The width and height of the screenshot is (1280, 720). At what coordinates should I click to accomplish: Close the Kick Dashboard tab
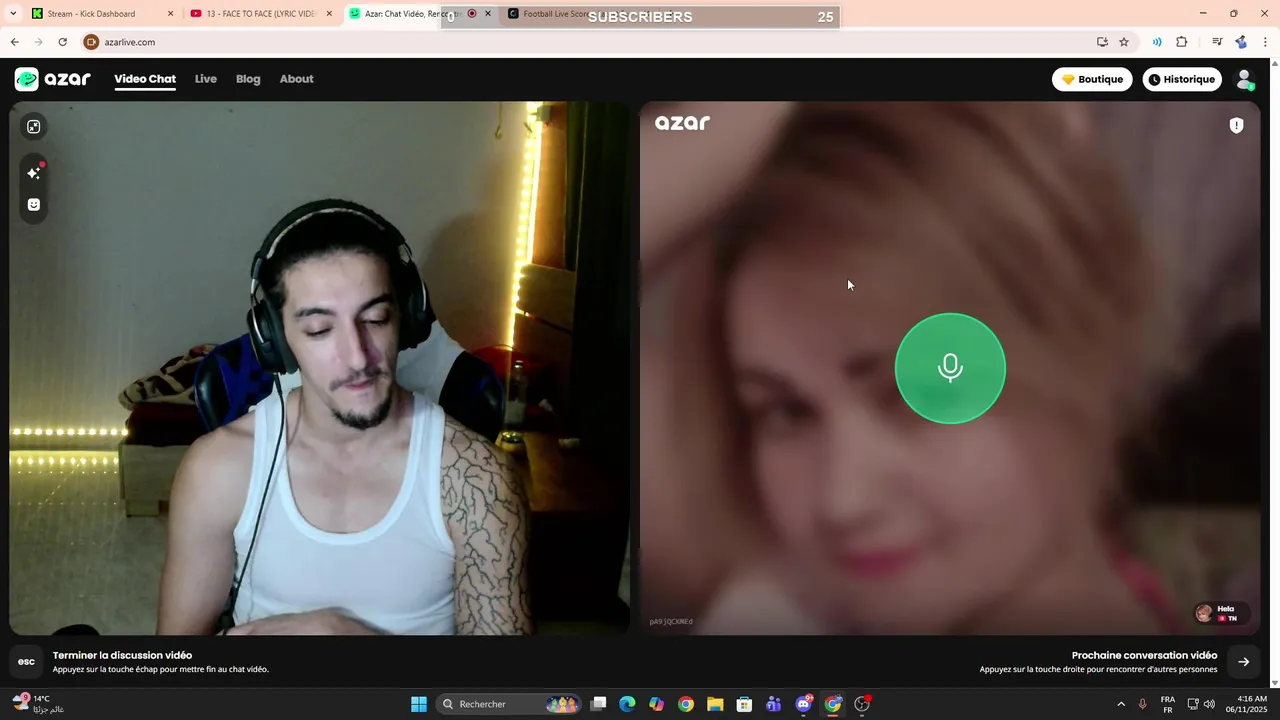tap(170, 14)
